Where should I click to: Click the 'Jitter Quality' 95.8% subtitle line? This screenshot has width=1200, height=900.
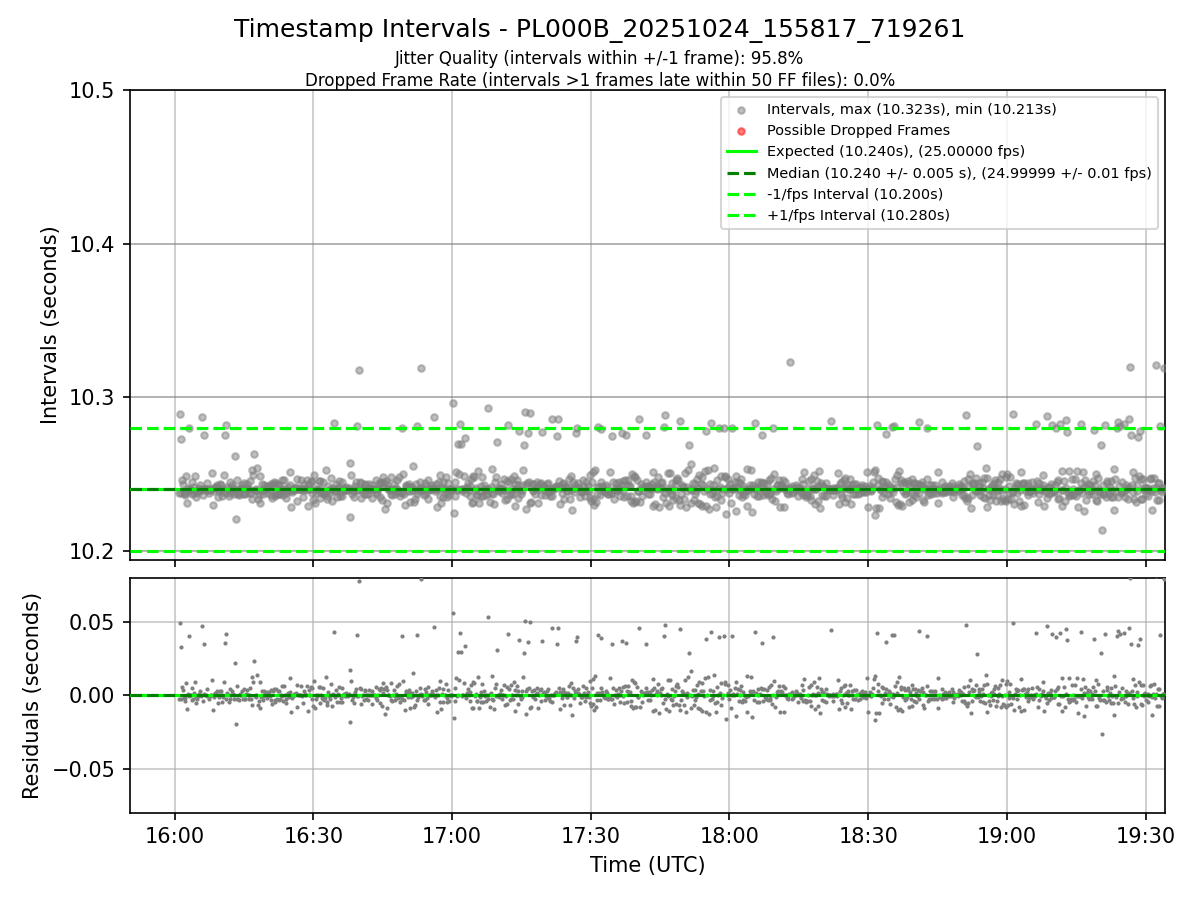(x=599, y=58)
